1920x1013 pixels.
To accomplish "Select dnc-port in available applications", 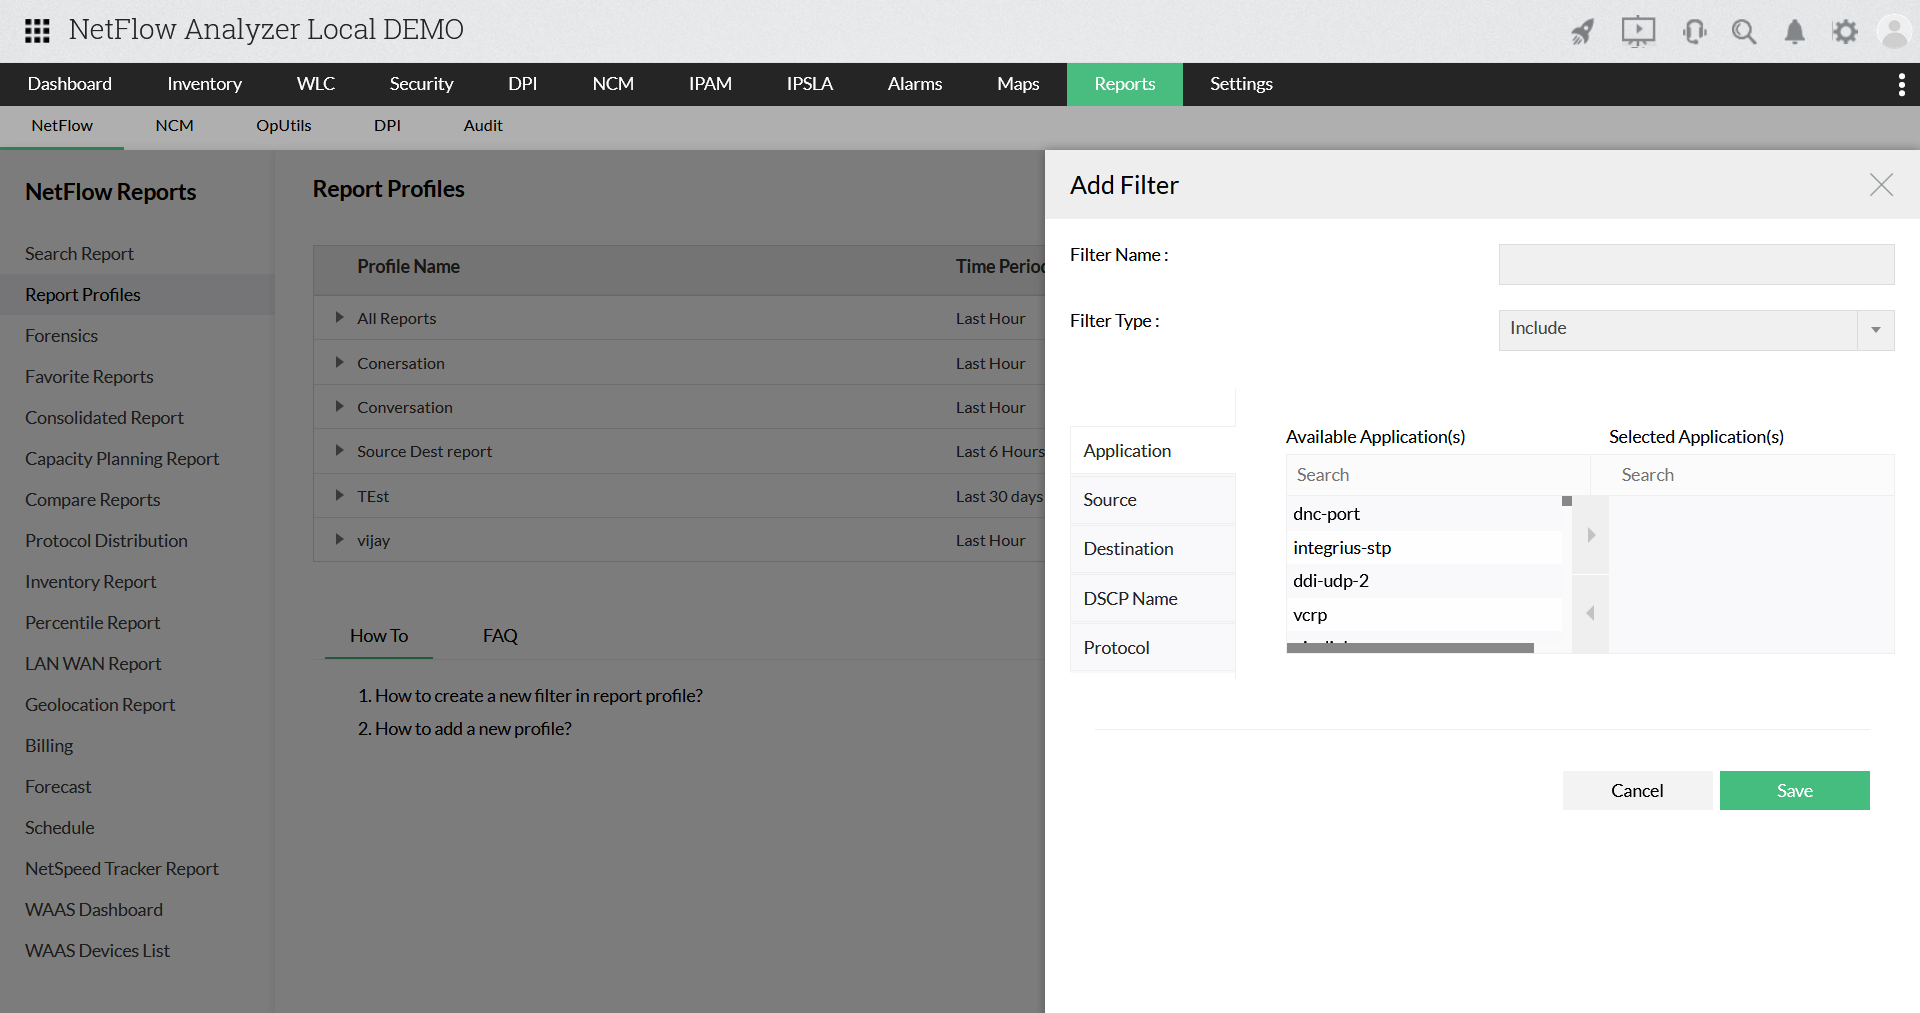I will pos(1425,514).
